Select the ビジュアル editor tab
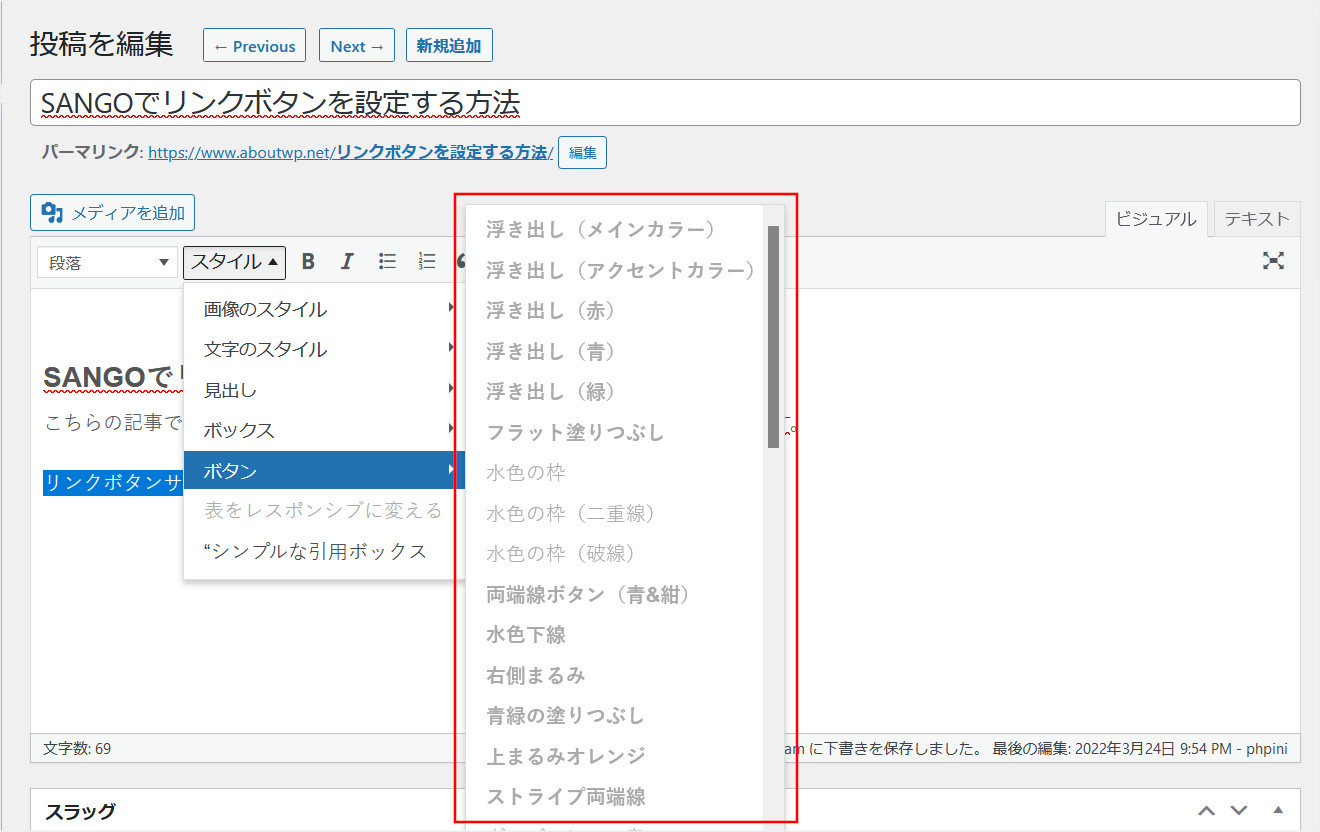Screen dimensions: 1320x832 coord(1155,219)
